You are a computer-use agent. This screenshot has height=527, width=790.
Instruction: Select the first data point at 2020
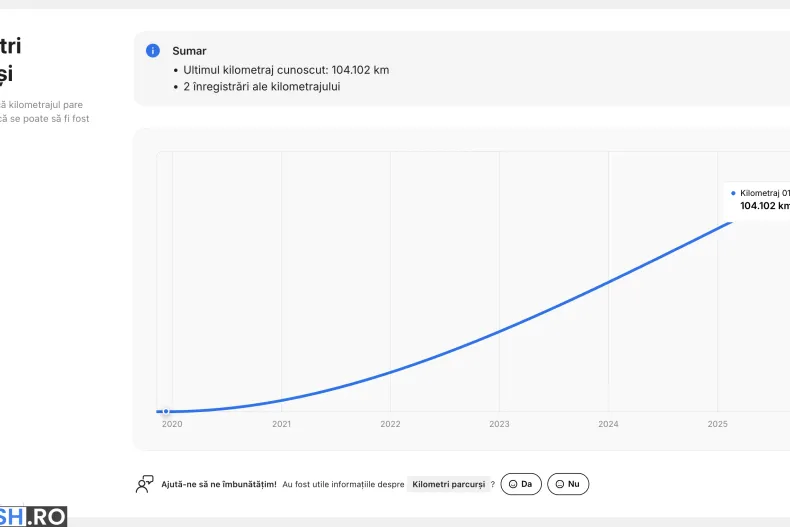pyautogui.click(x=166, y=412)
